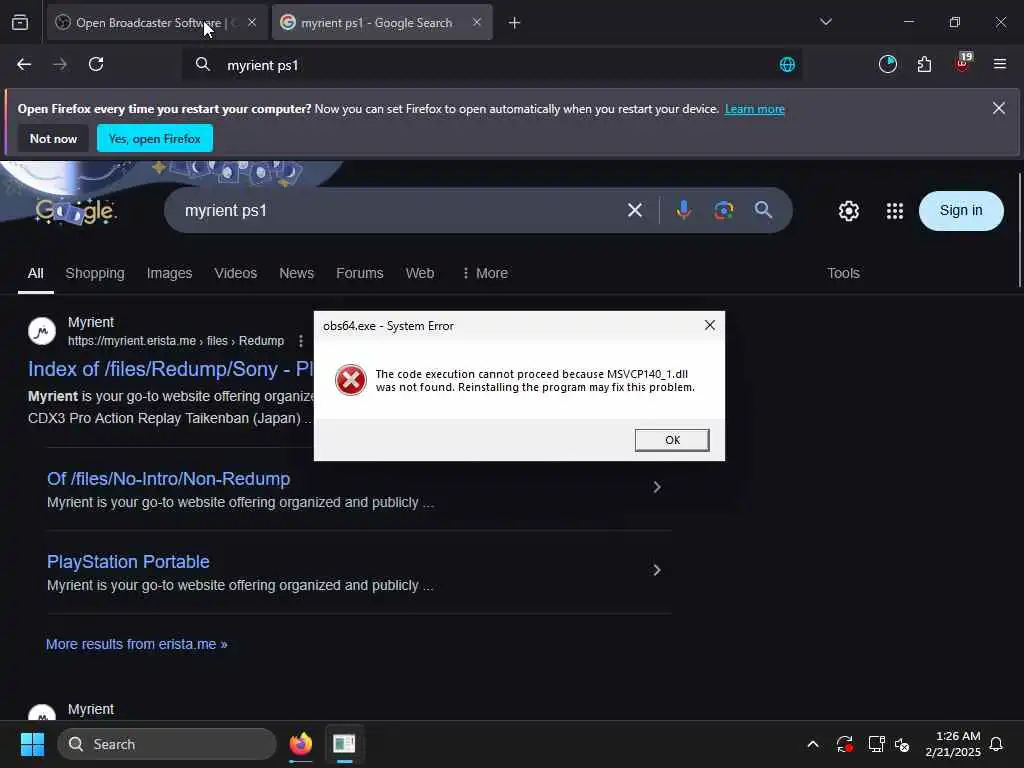
Task: Click More results from erista.me link
Action: (x=136, y=644)
